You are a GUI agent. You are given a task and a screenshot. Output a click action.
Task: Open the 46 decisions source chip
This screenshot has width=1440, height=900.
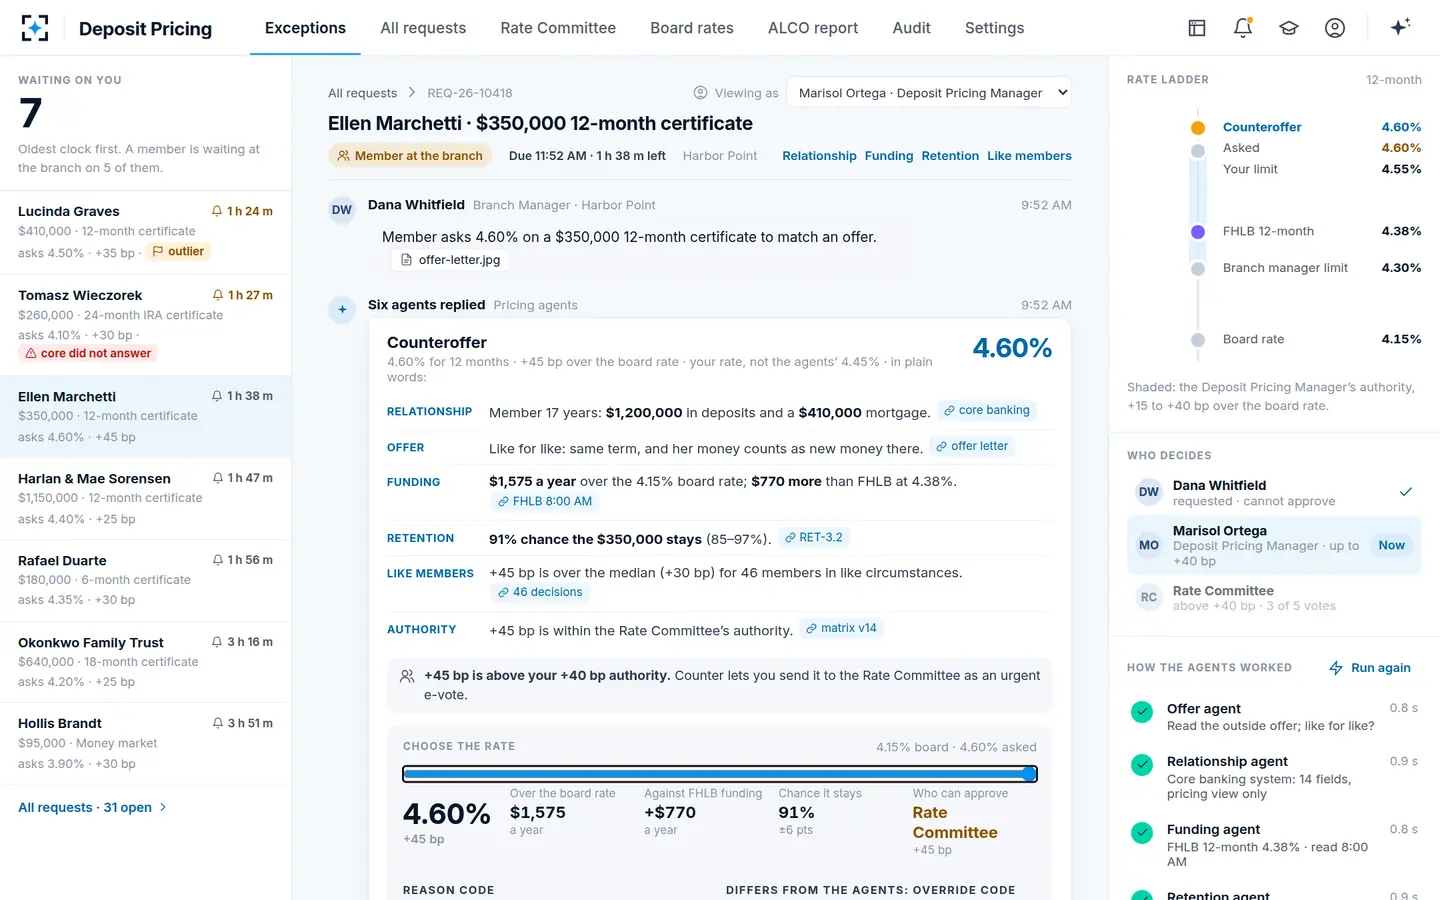coord(540,593)
